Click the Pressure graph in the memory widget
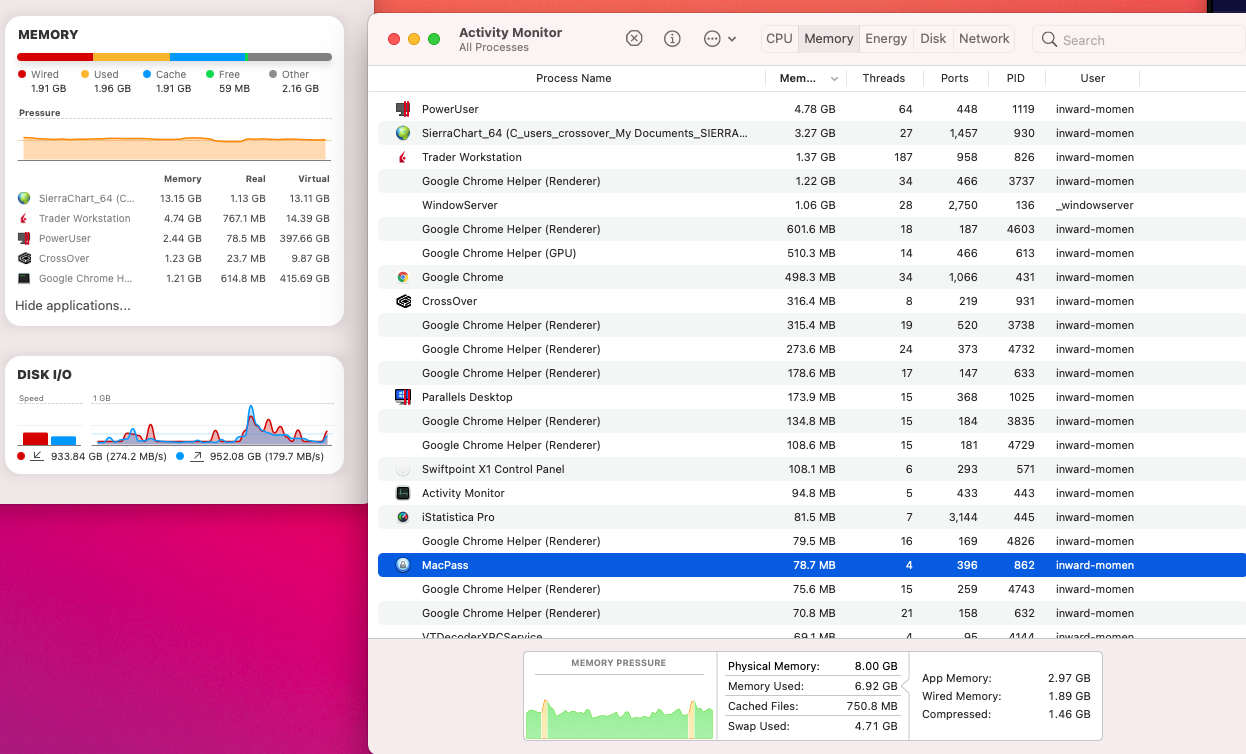This screenshot has height=754, width=1246. coord(174,141)
